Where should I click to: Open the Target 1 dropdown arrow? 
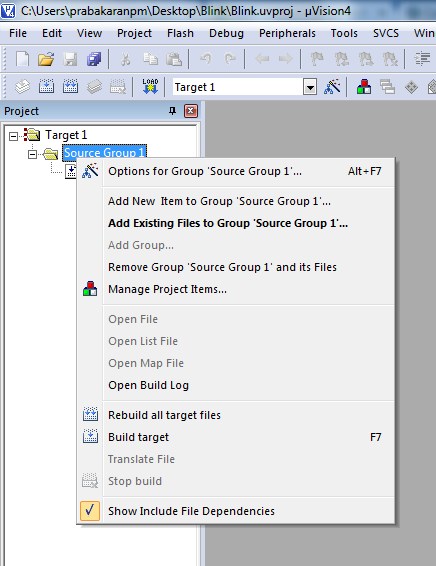[x=310, y=87]
